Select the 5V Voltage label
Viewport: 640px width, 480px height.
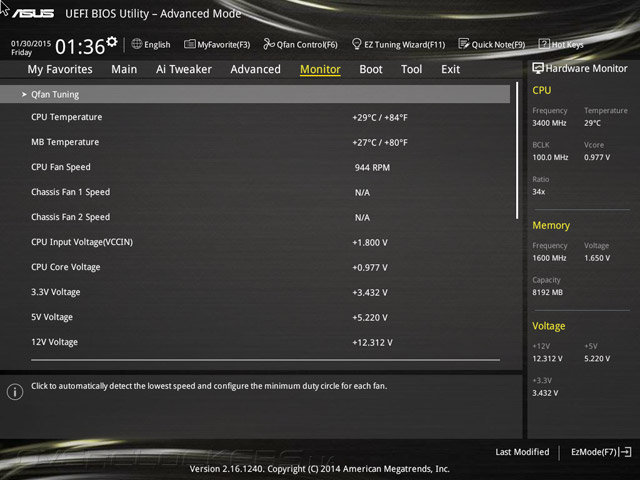[x=52, y=317]
